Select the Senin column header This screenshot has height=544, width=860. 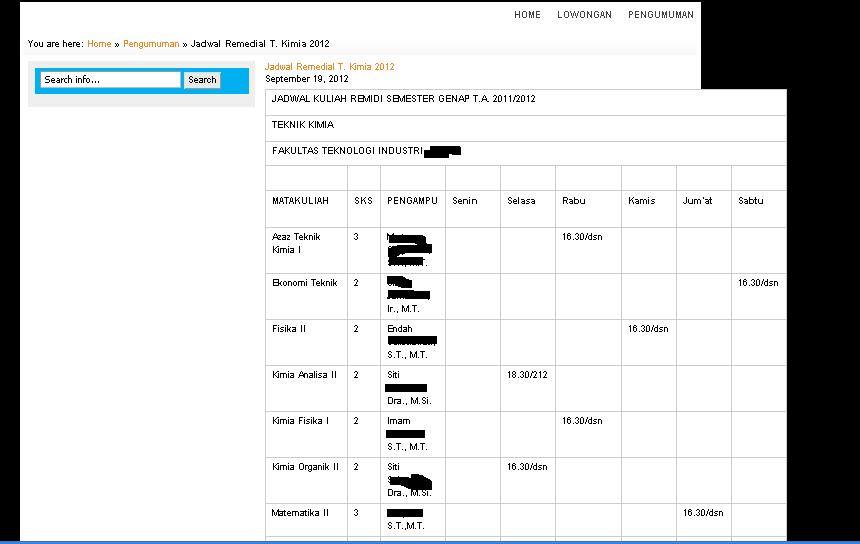(465, 201)
